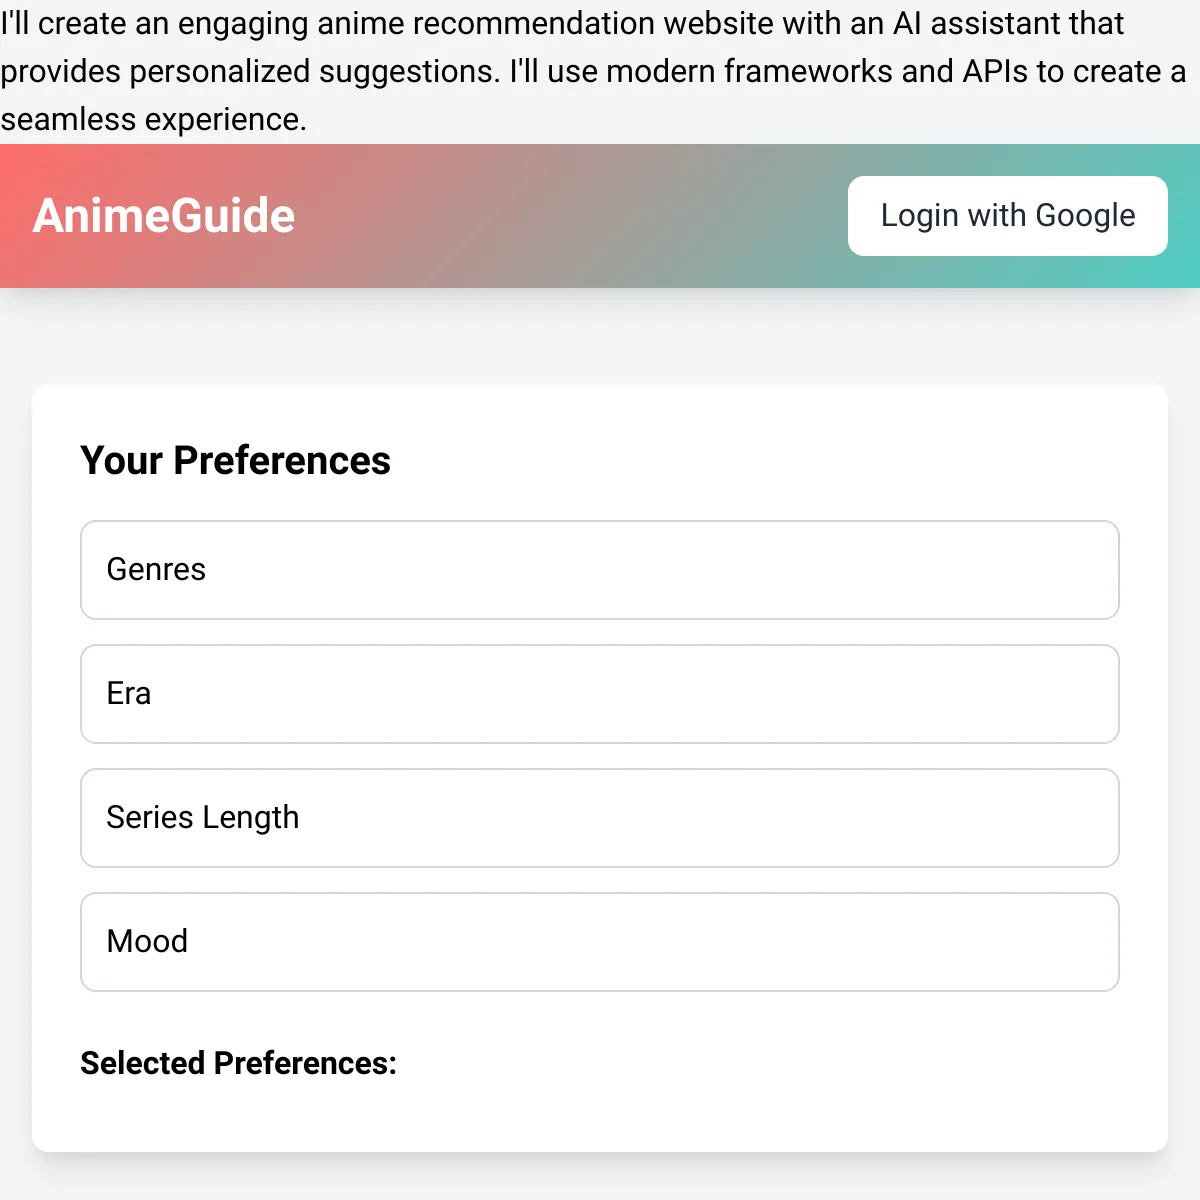Click the Selected Preferences label
Image resolution: width=1200 pixels, height=1200 pixels.
point(238,1063)
